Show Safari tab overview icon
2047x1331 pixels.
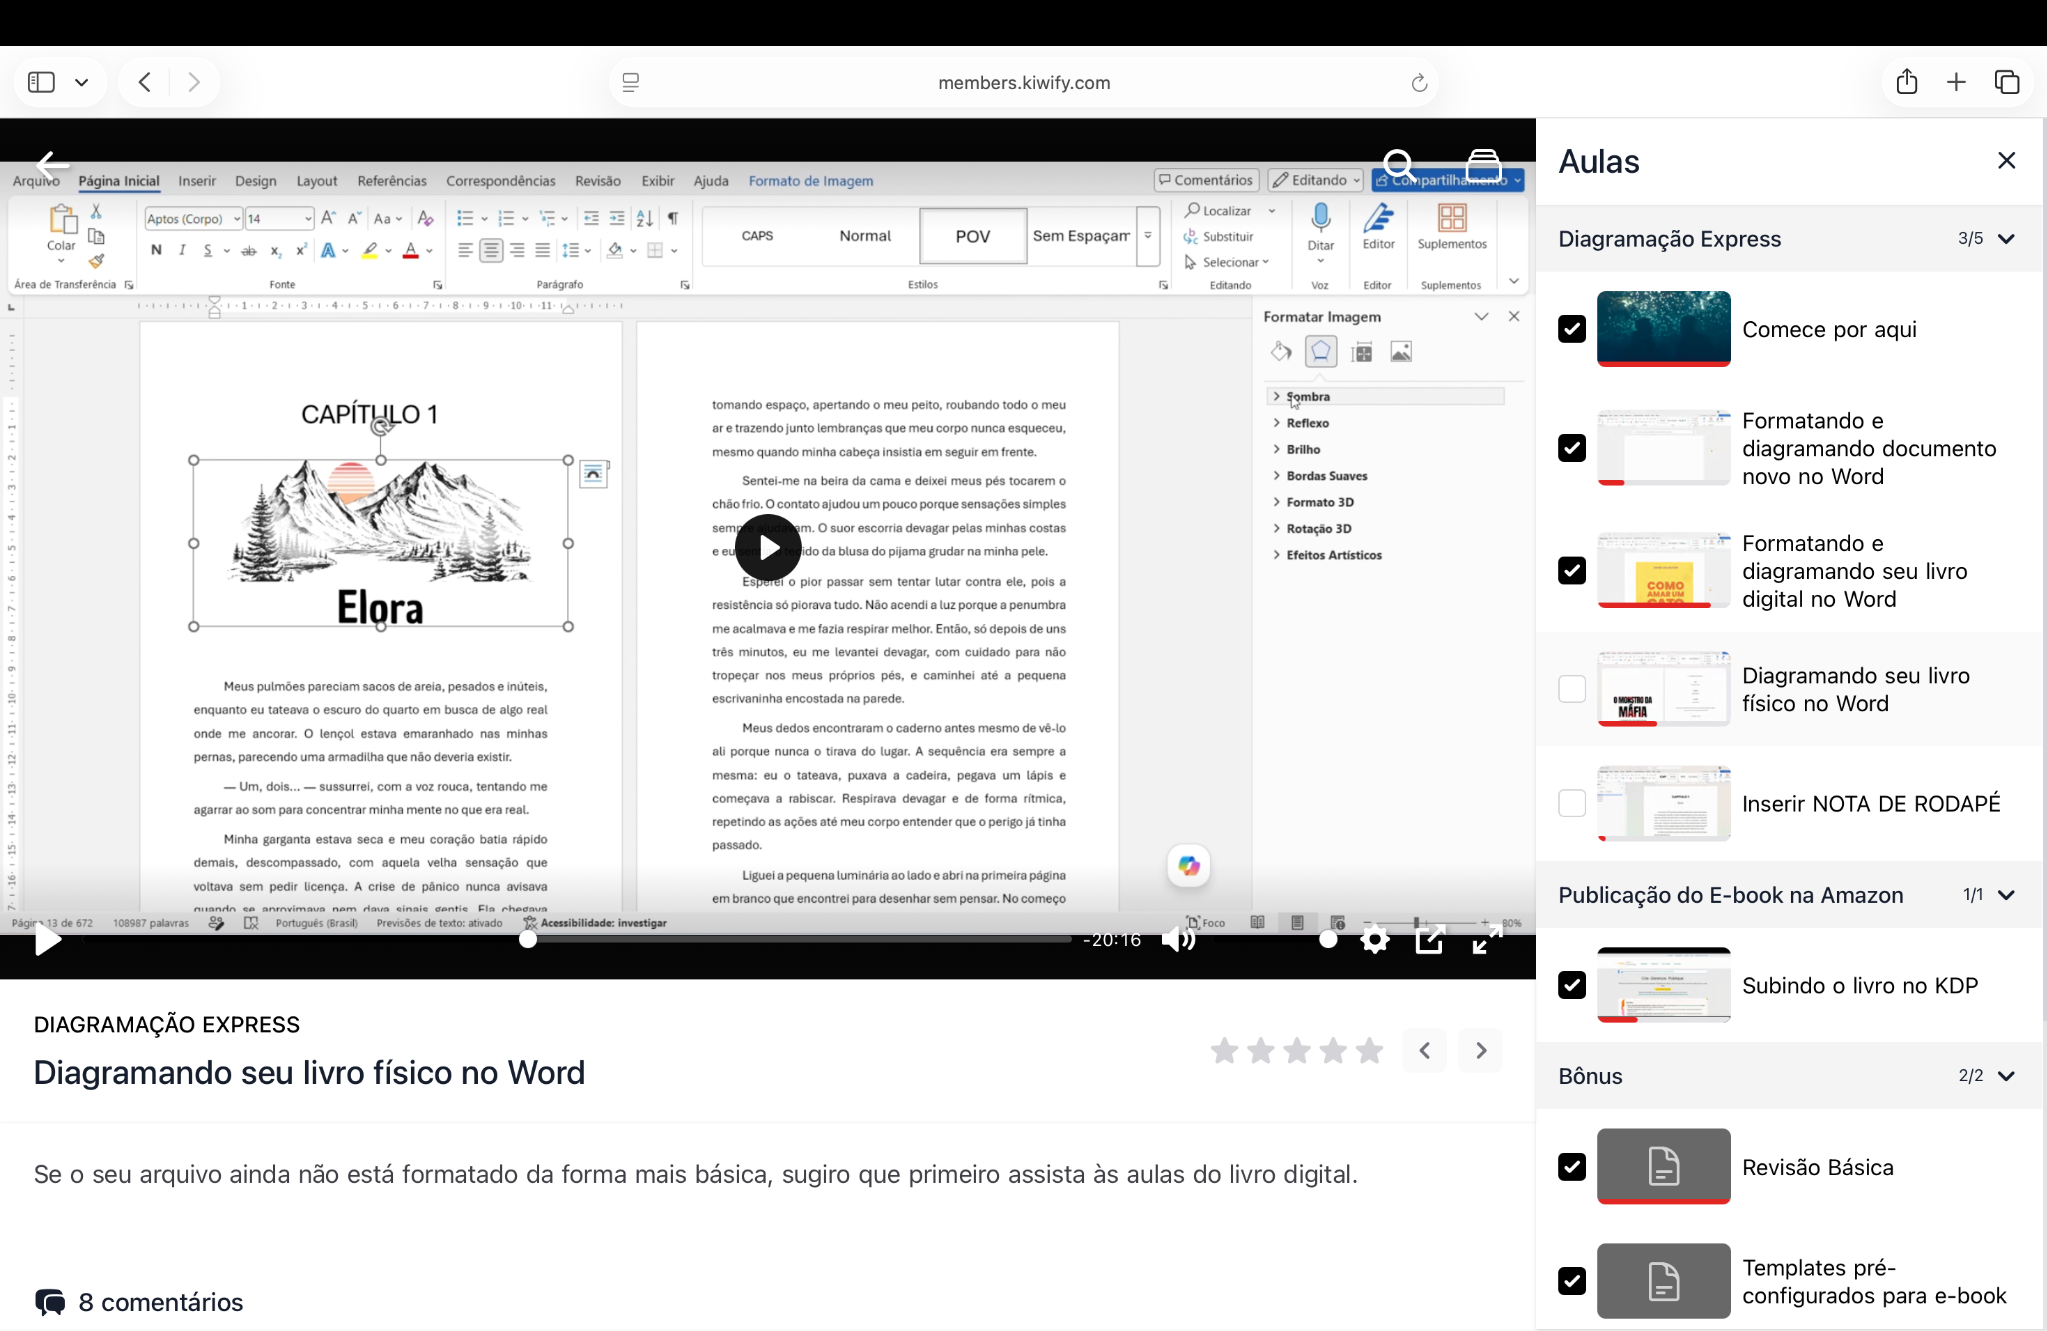pos(2007,82)
